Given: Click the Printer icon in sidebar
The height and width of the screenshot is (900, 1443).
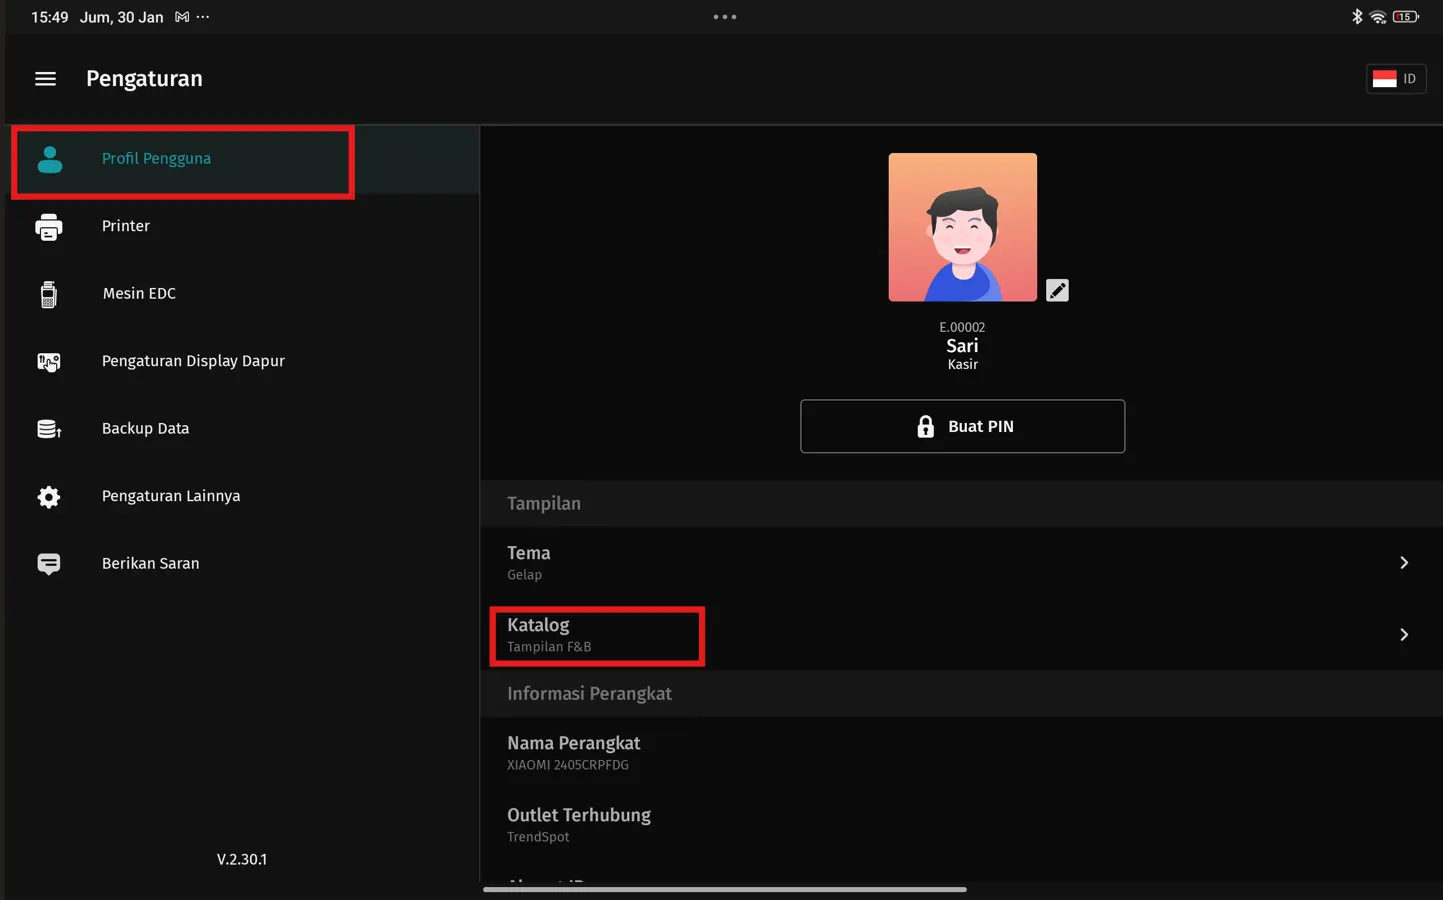Looking at the screenshot, I should tap(49, 227).
